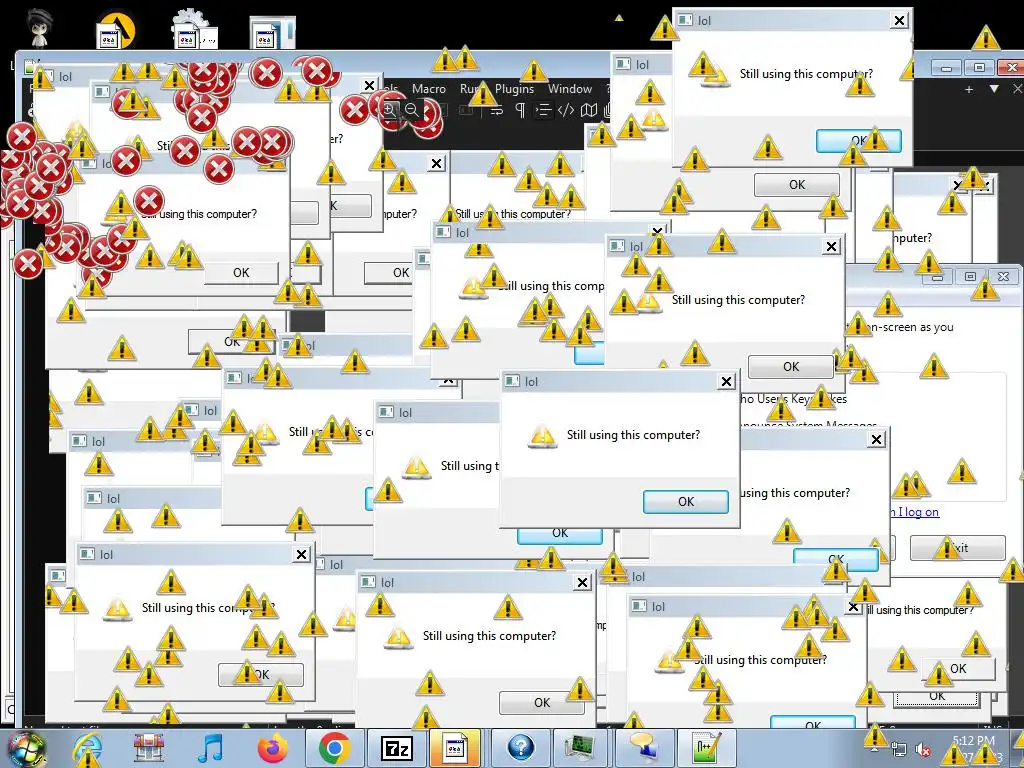
Task: Open the blue question mark Help icon
Action: [x=520, y=748]
